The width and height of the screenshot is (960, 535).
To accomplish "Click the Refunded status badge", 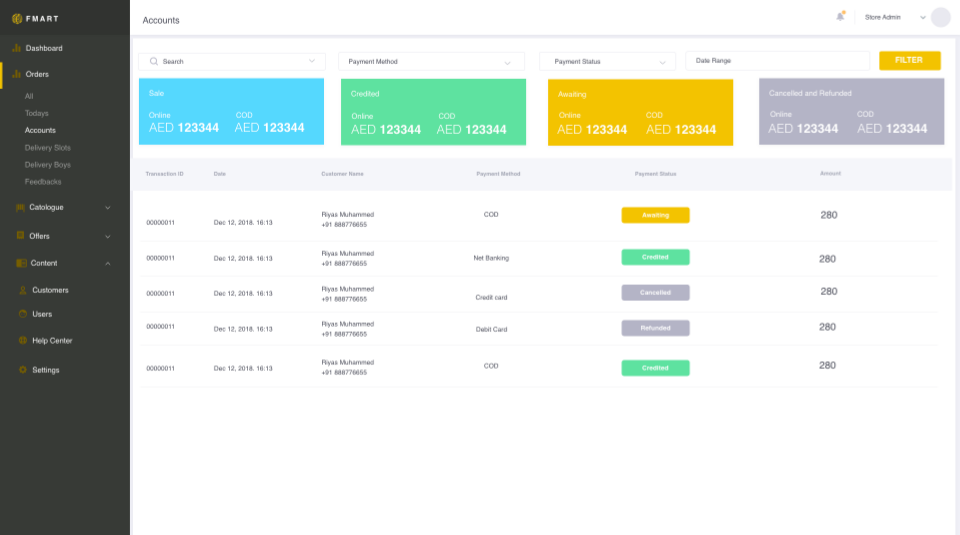I will 655,328.
